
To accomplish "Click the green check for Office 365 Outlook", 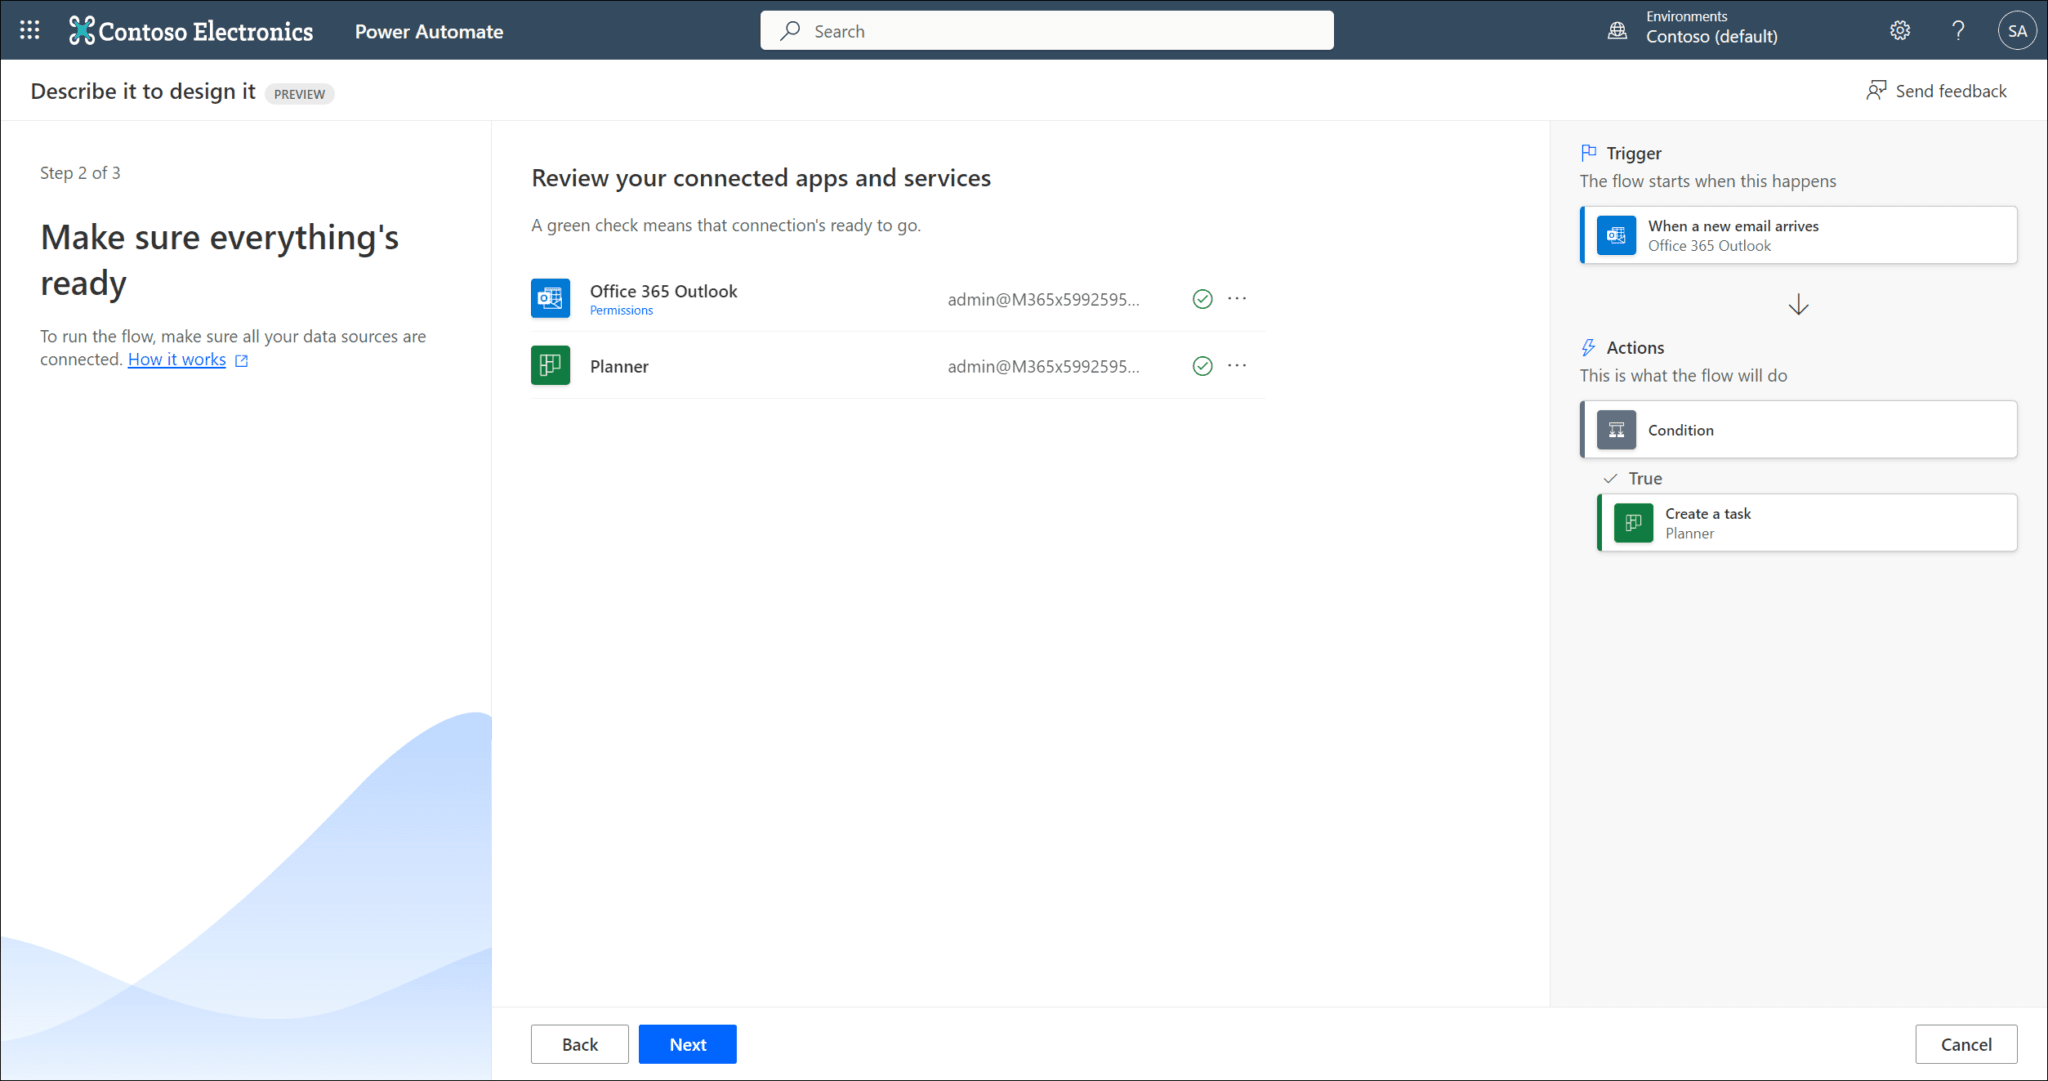I will [x=1202, y=299].
